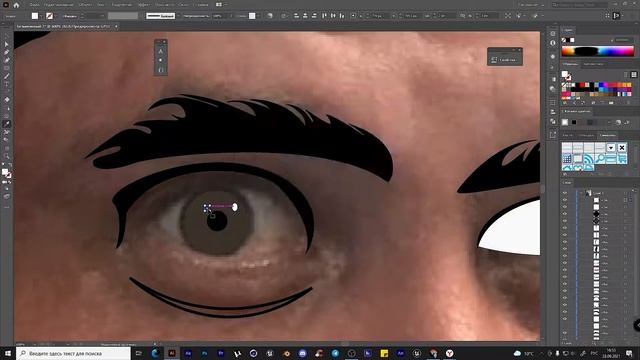Switch to the Swatches (Образцы) tab

tap(570, 64)
